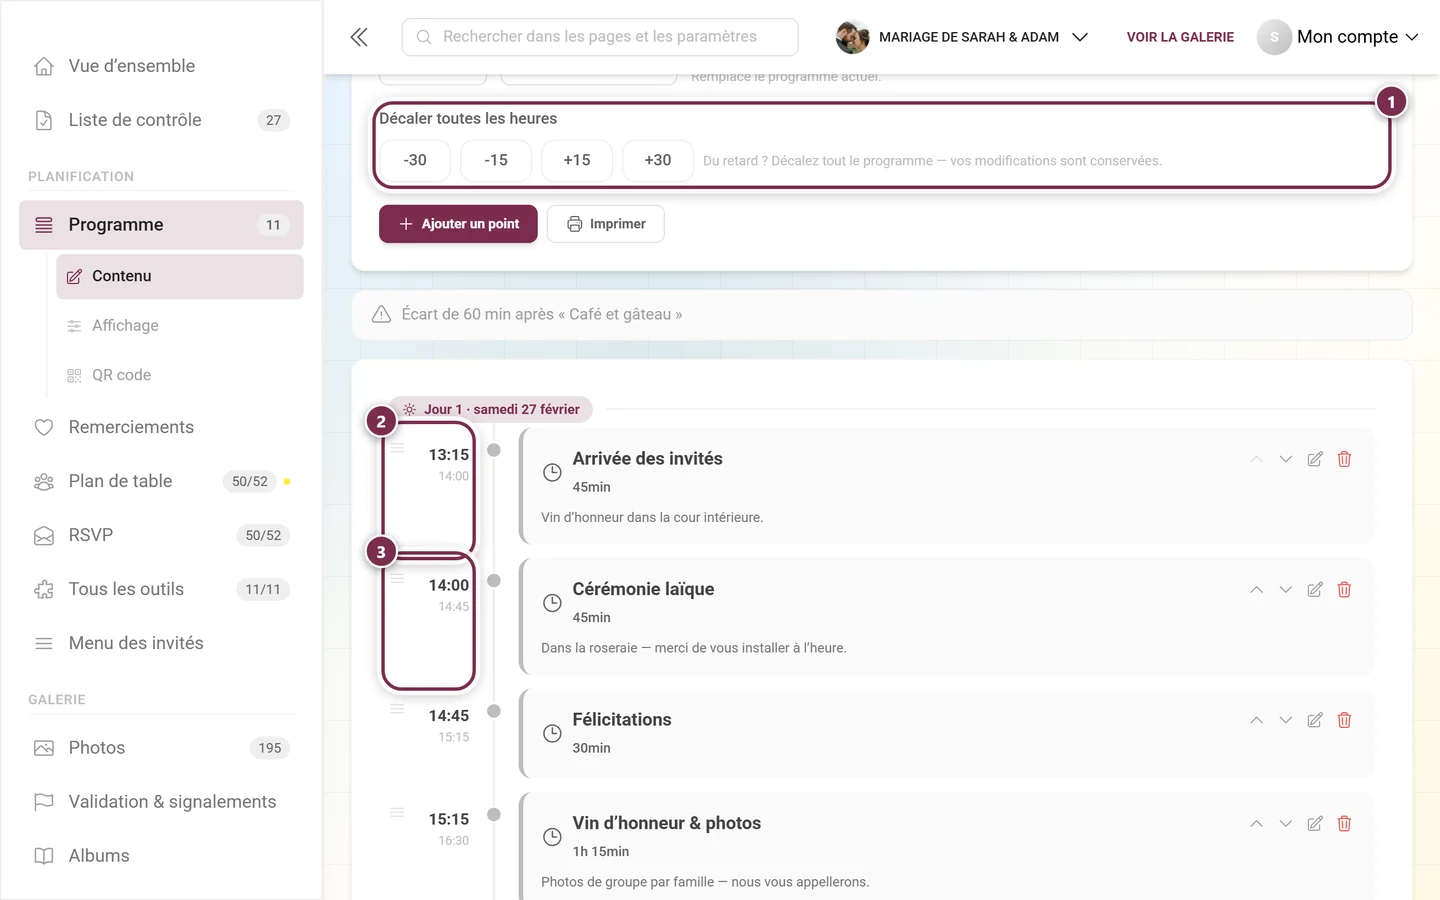
Task: Edit the Cérémonie laïque entry
Action: (x=1315, y=590)
